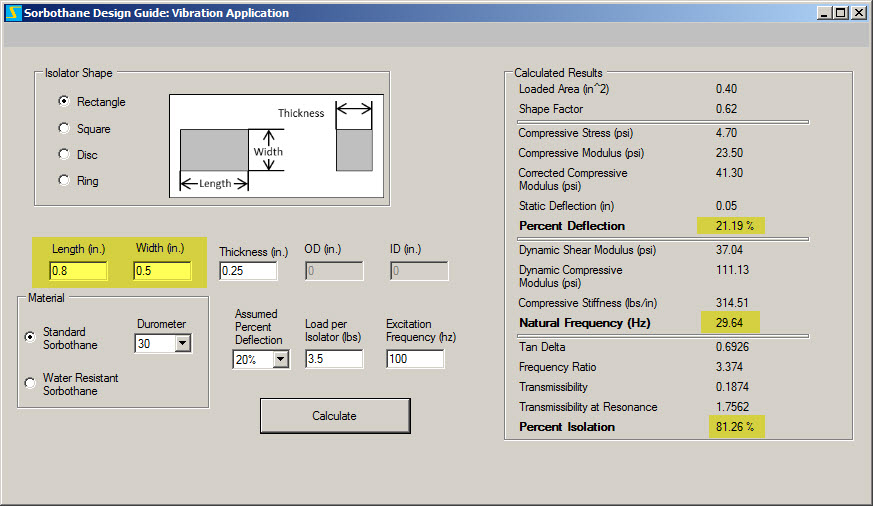Image resolution: width=873 pixels, height=506 pixels.
Task: Click the Percent Deflection label
Action: 572,226
